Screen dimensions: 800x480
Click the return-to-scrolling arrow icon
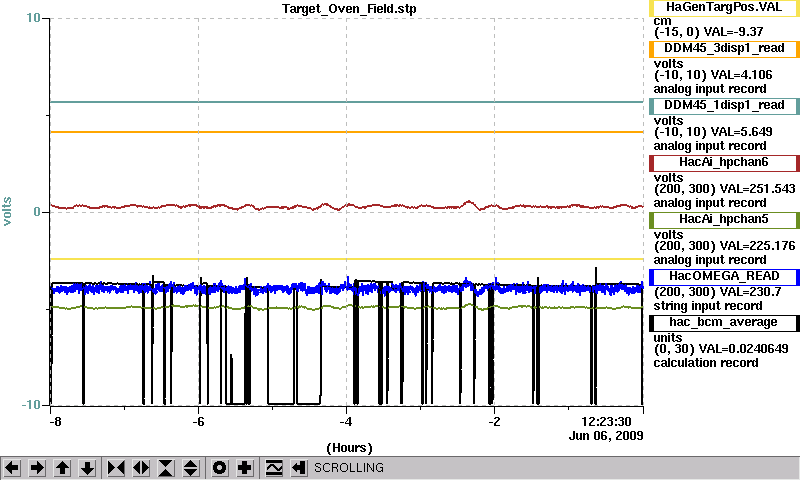click(x=299, y=468)
